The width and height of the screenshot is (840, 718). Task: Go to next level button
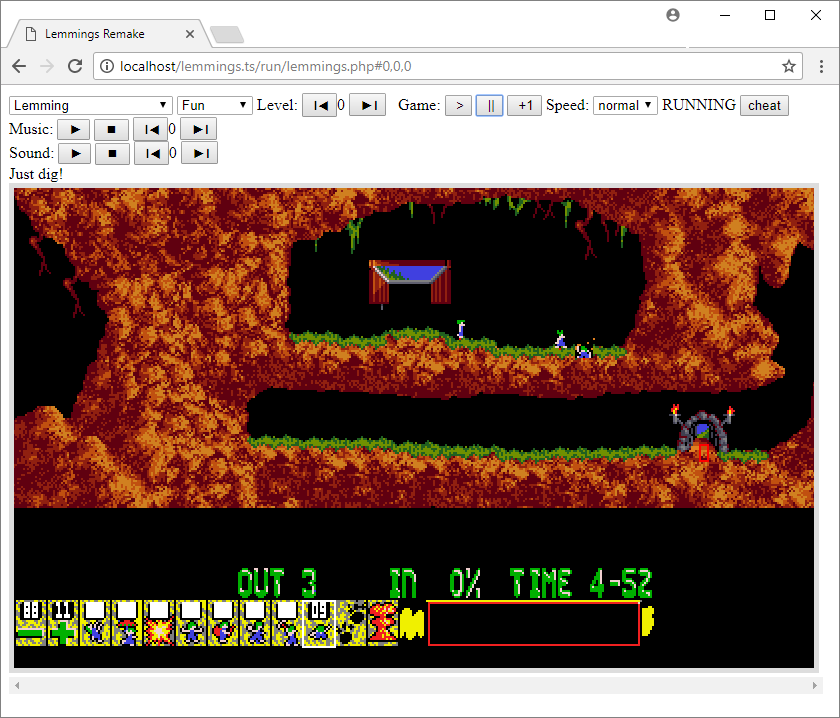point(368,105)
